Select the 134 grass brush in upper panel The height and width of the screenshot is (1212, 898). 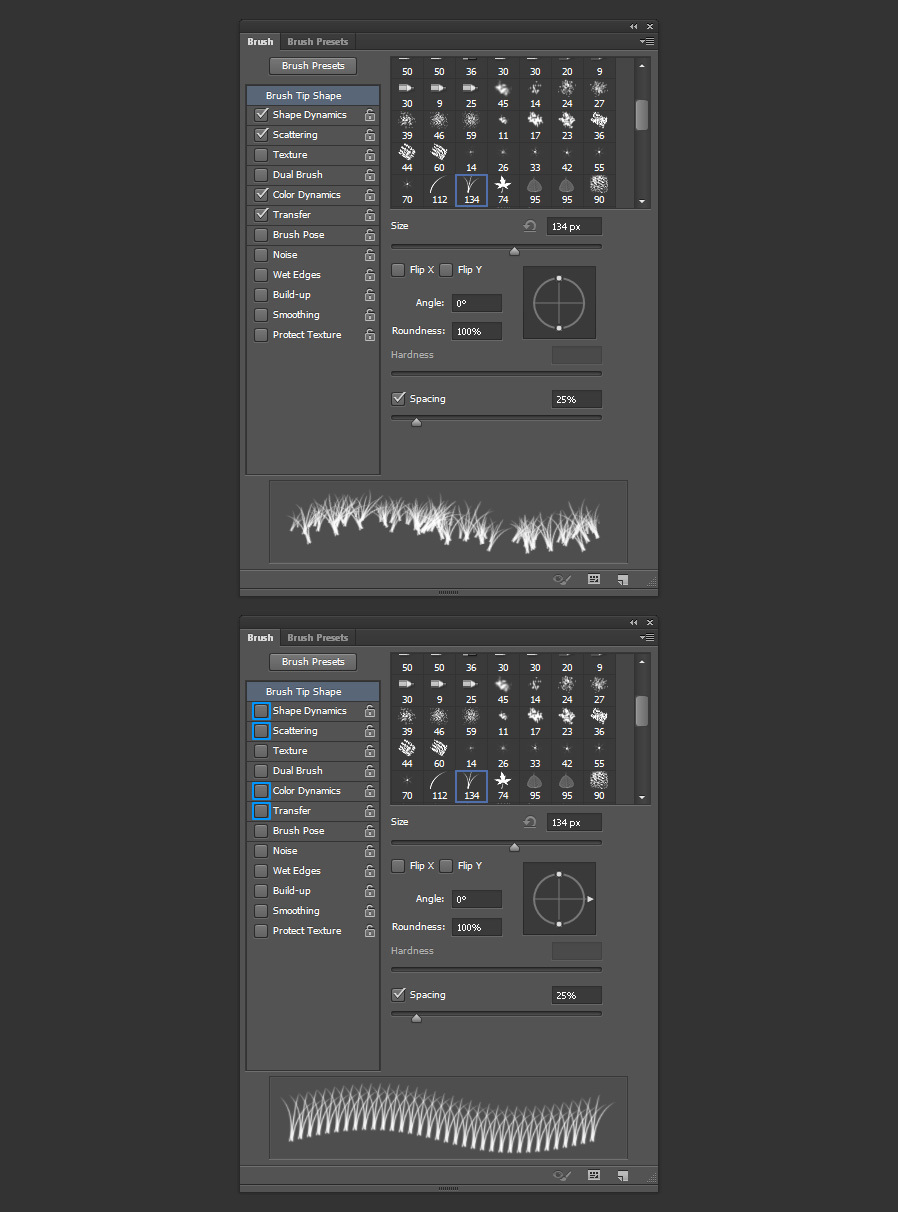(471, 190)
